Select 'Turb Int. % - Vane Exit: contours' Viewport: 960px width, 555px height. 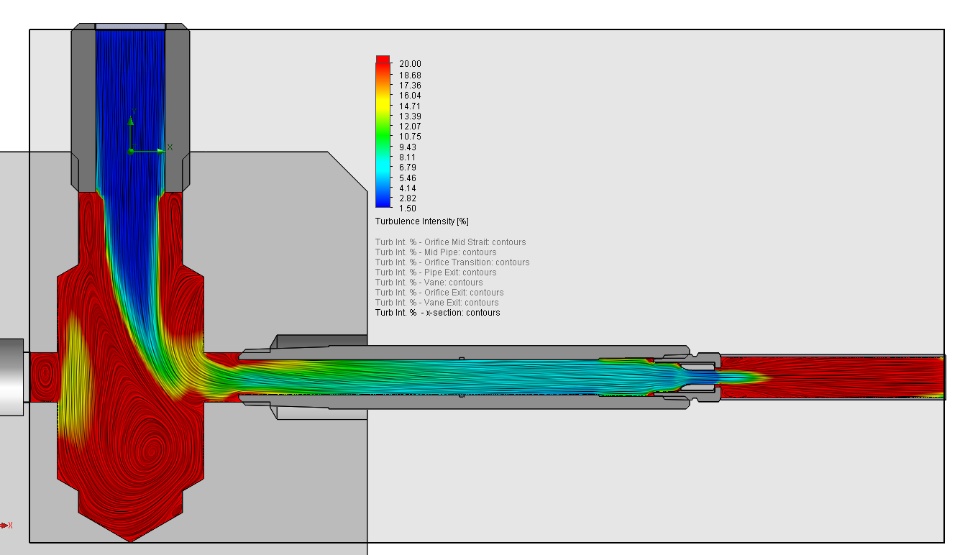[437, 303]
